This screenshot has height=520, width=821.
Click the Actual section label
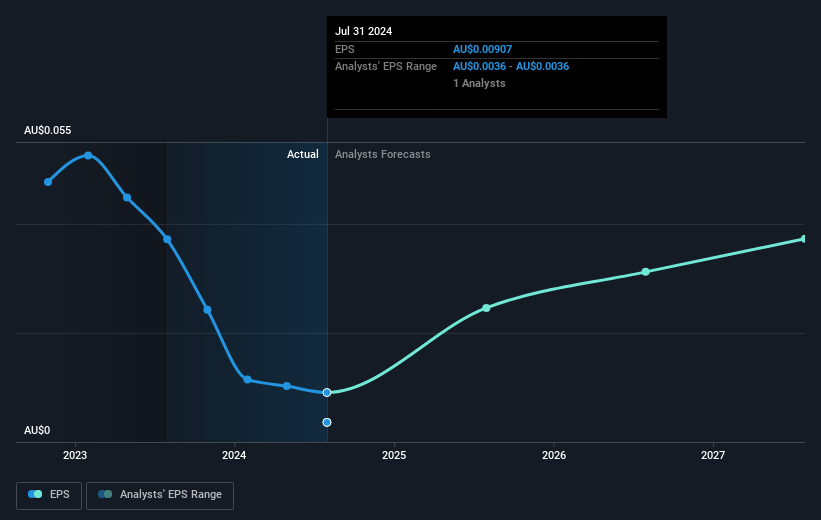click(303, 154)
